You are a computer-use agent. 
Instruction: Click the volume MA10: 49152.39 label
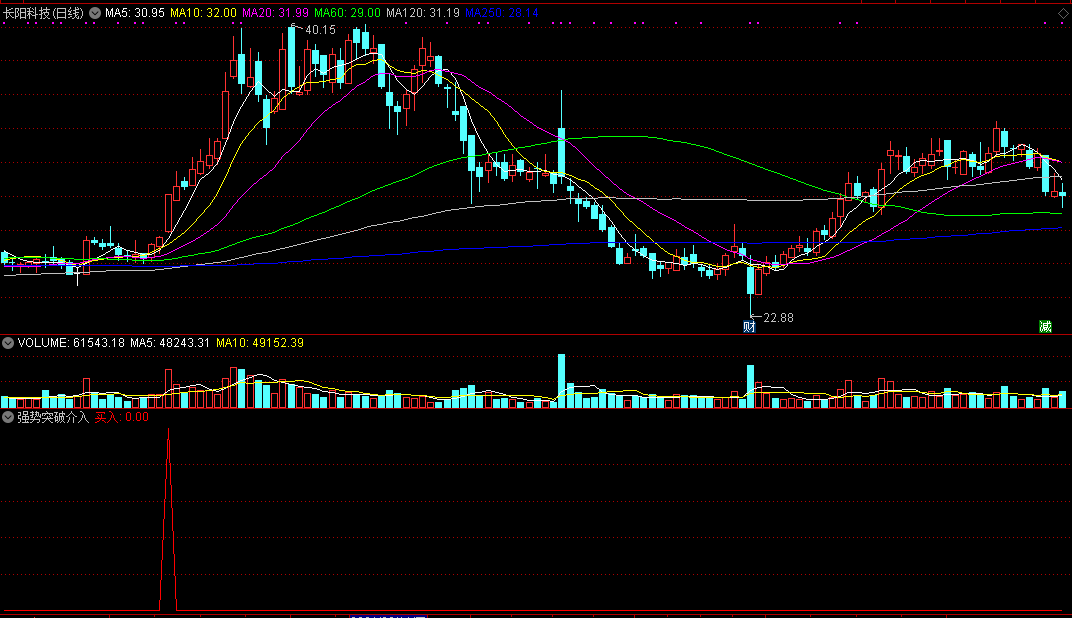(x=260, y=343)
